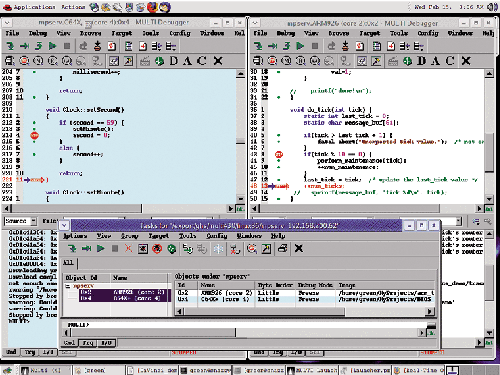Viewport: 500px width, 375px height.
Task: Click the green Go/Run arrow in left debugger
Action: [53, 46]
